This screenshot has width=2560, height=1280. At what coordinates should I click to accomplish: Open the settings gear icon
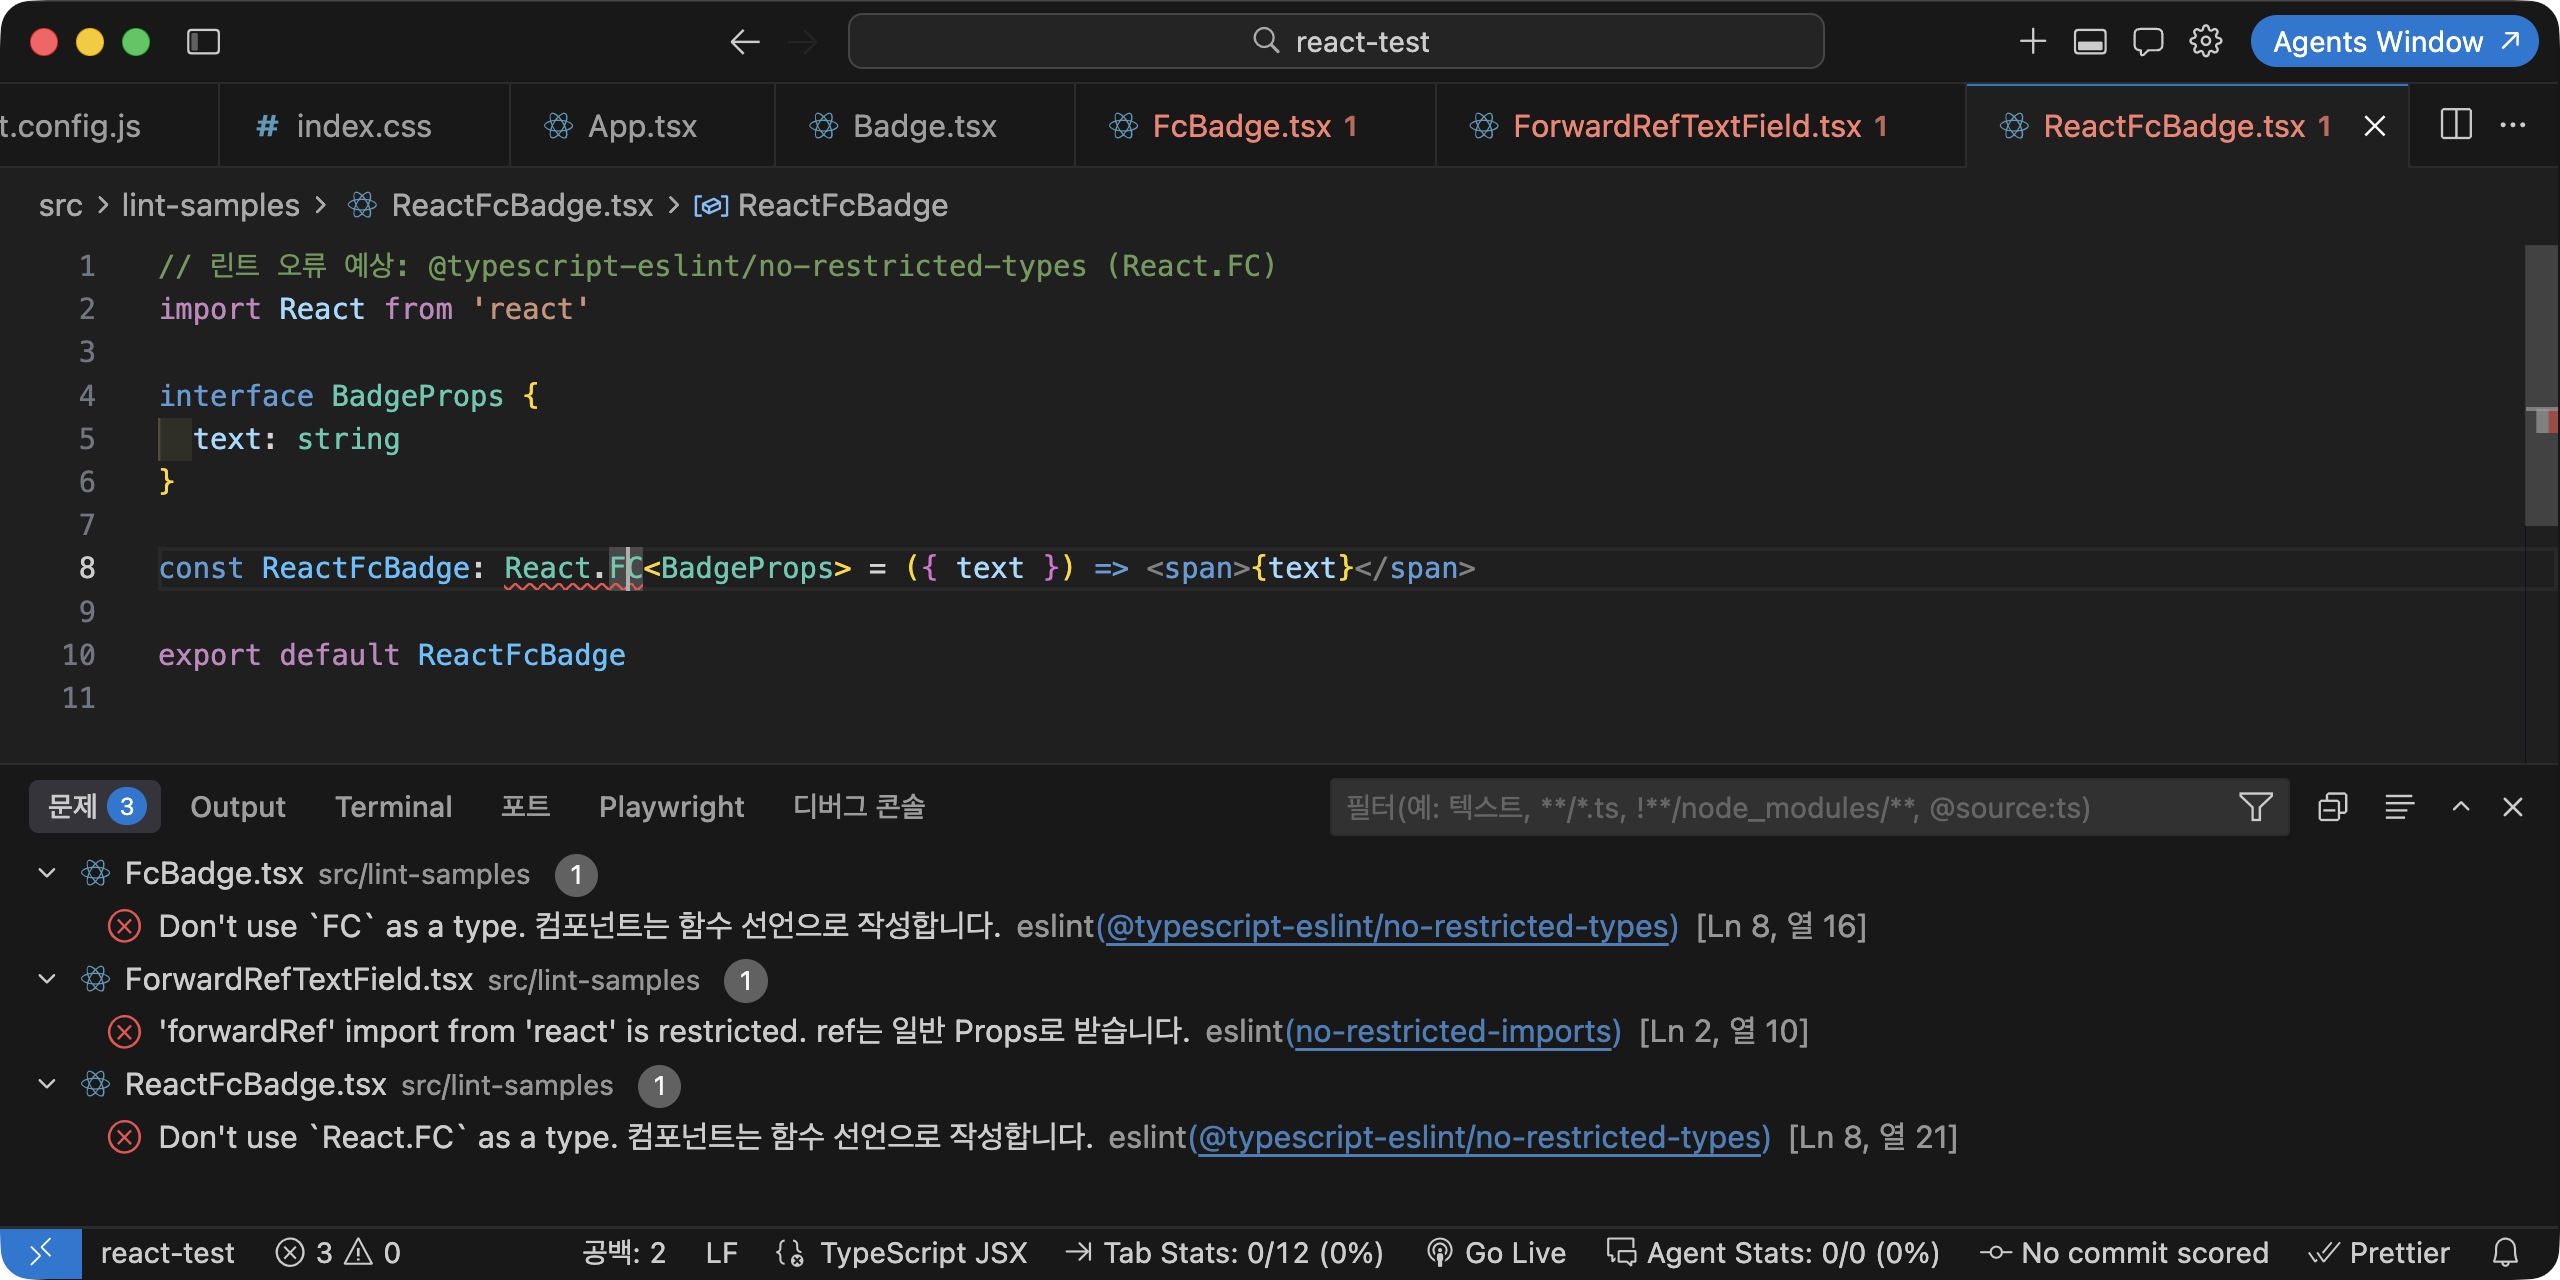coord(2206,42)
